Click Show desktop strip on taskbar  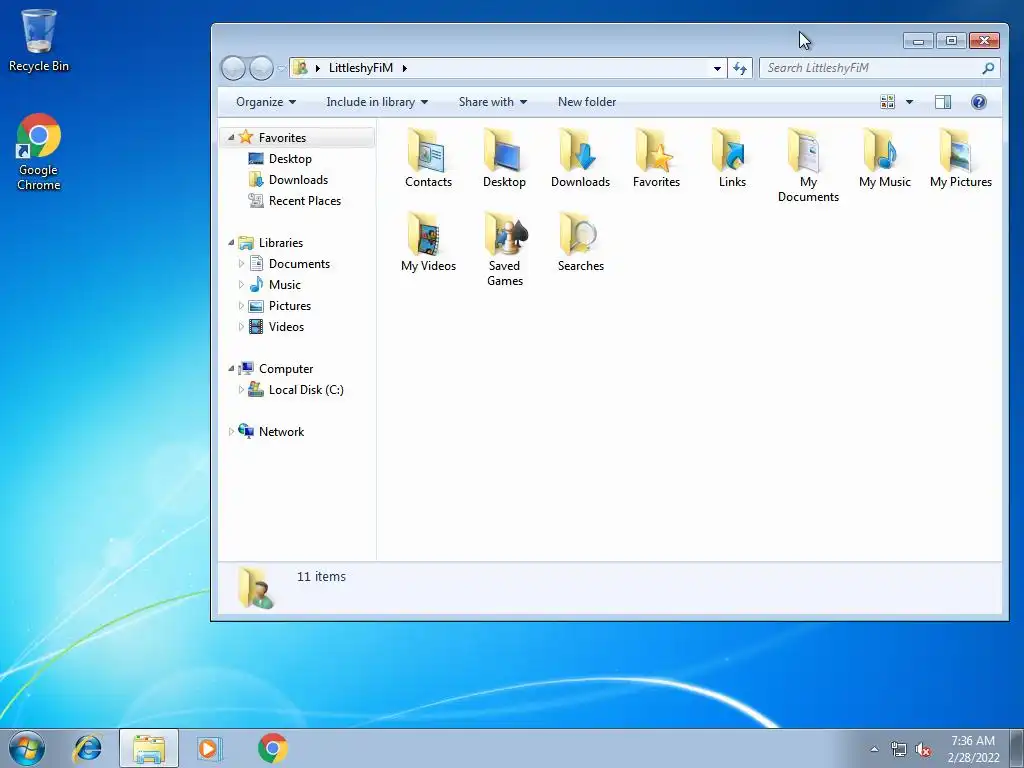[1017, 748]
